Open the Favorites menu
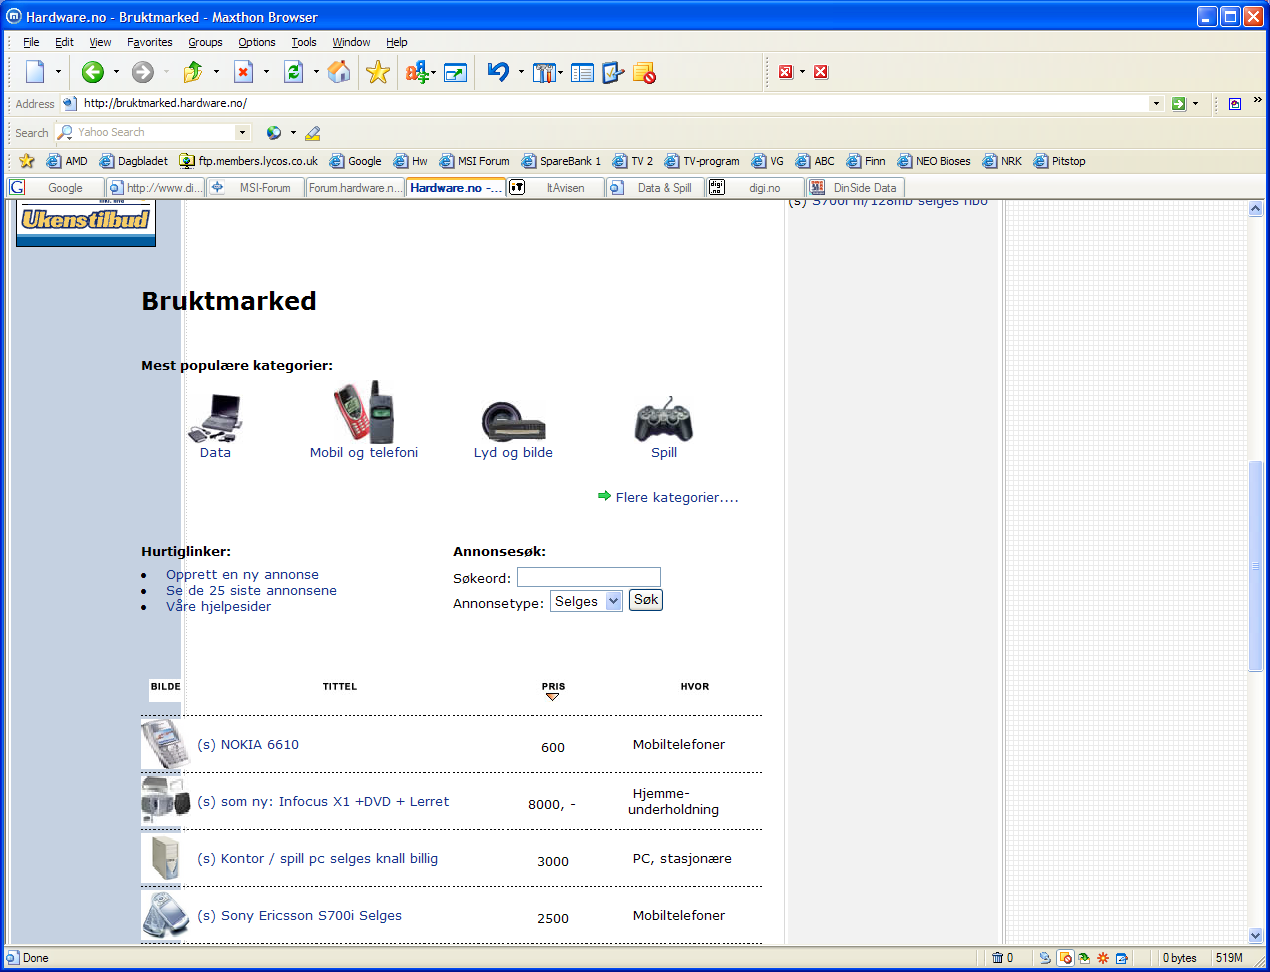Image resolution: width=1270 pixels, height=972 pixels. pyautogui.click(x=150, y=42)
